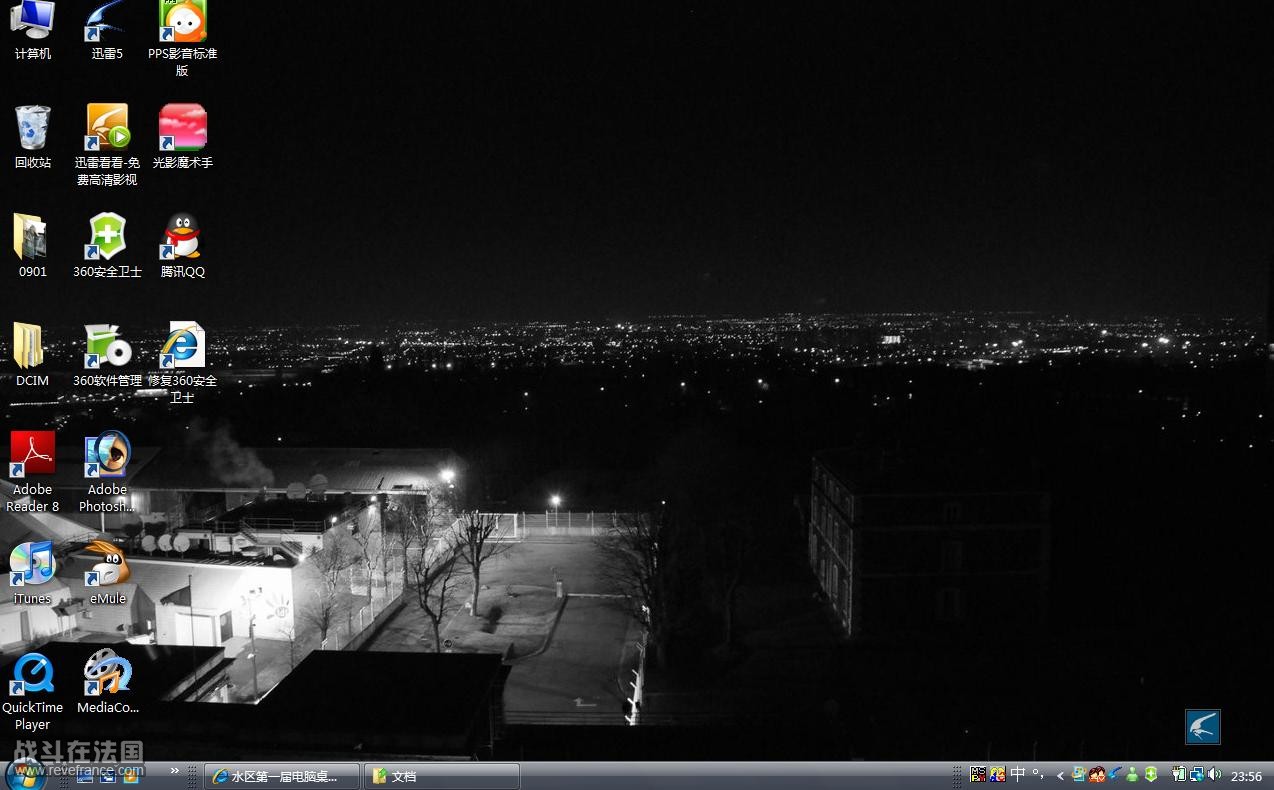Screen dimensions: 1274x790
Task: Open the network connection tray icon
Action: (x=1196, y=774)
